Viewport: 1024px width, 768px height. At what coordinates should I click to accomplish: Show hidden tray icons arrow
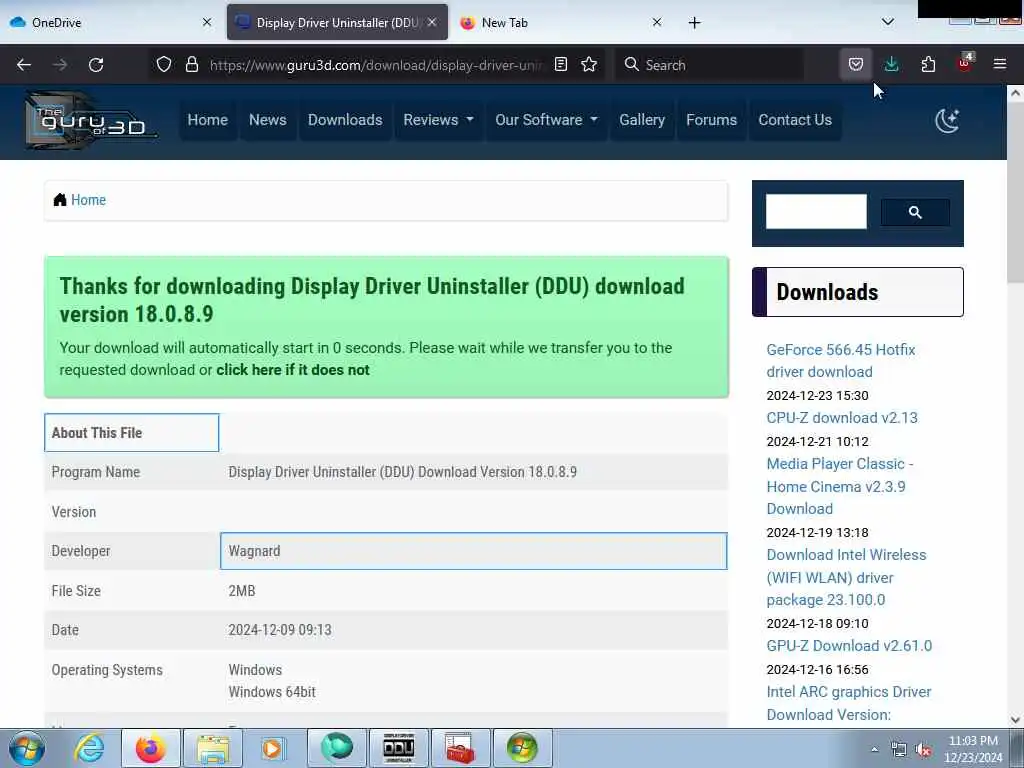(x=874, y=749)
